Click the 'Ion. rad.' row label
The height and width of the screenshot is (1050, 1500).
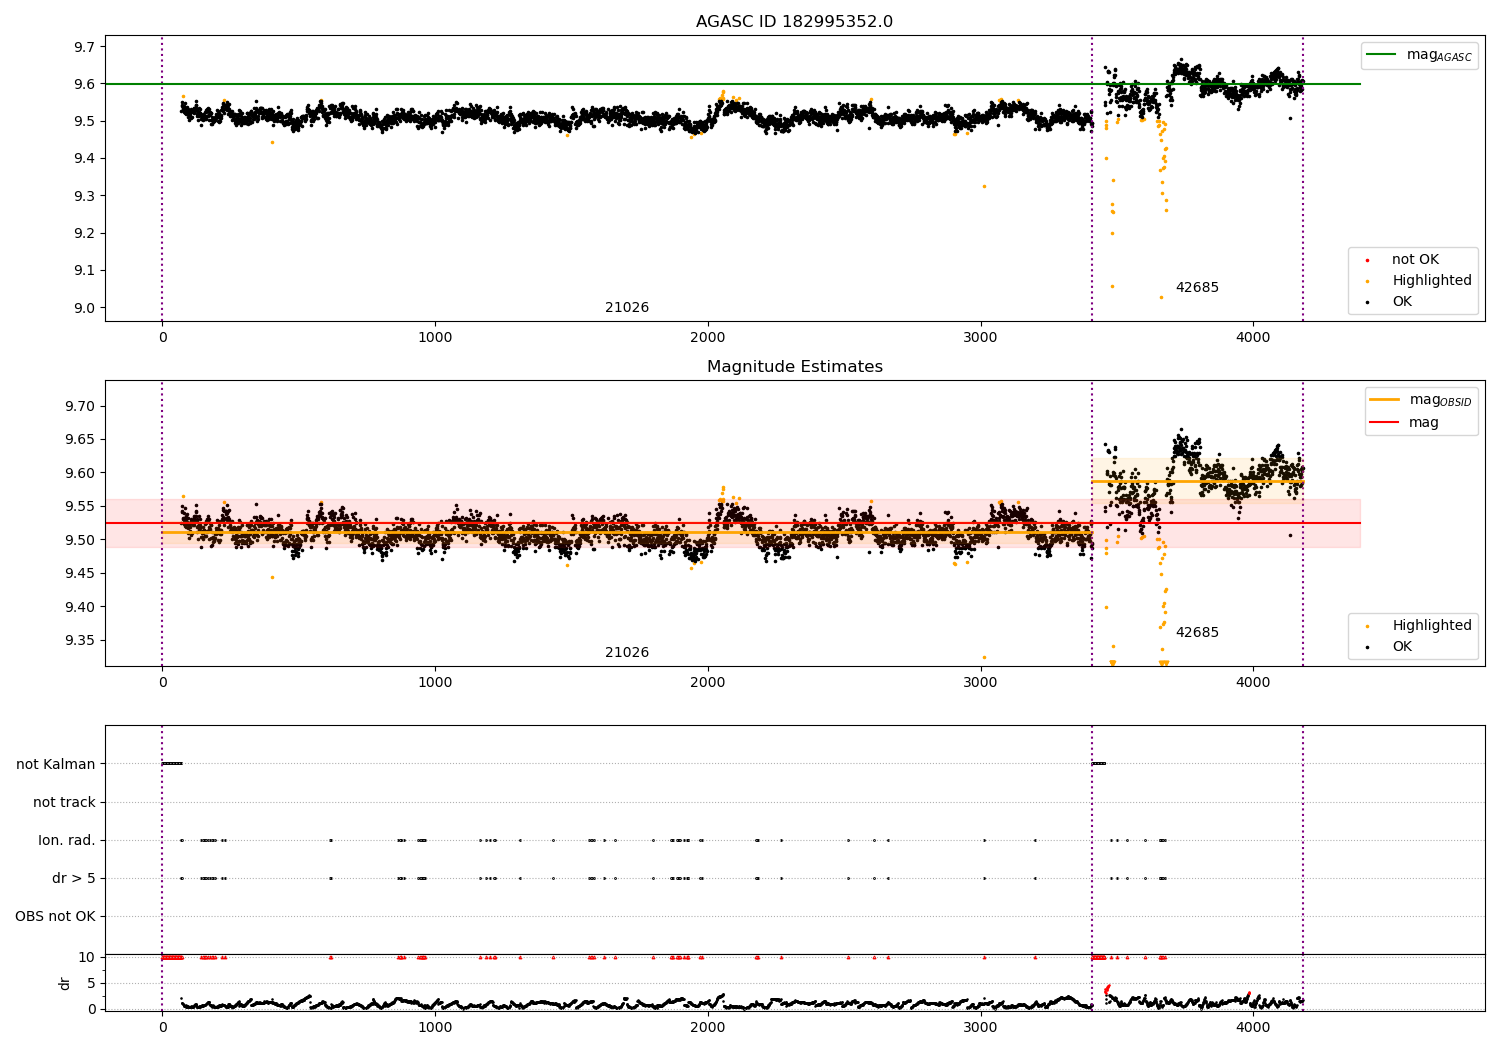point(67,840)
